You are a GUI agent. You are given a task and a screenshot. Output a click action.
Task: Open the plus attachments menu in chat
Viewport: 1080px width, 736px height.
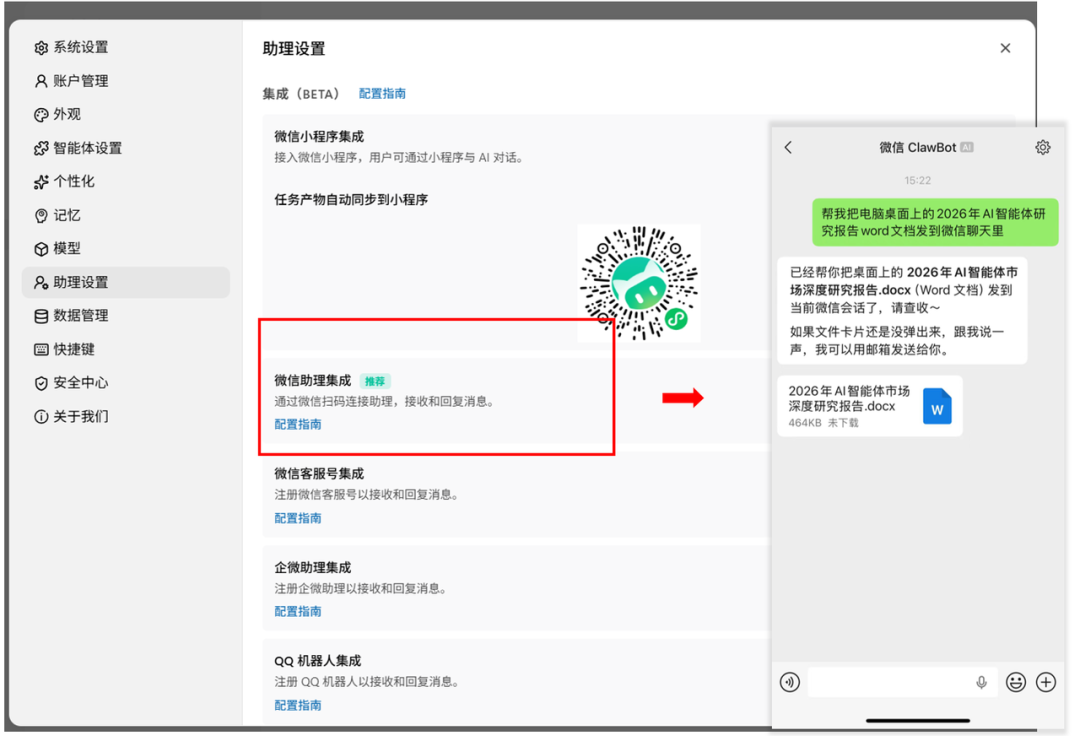coord(1046,682)
